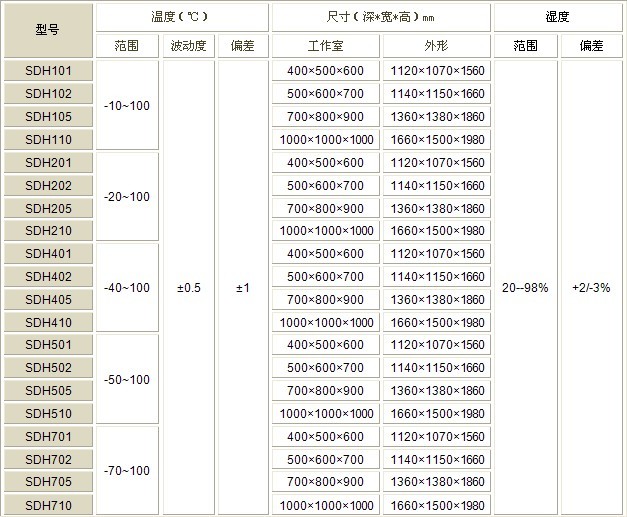Select the 温度(℃) column header
Image resolution: width=627 pixels, height=517 pixels.
pyautogui.click(x=182, y=17)
